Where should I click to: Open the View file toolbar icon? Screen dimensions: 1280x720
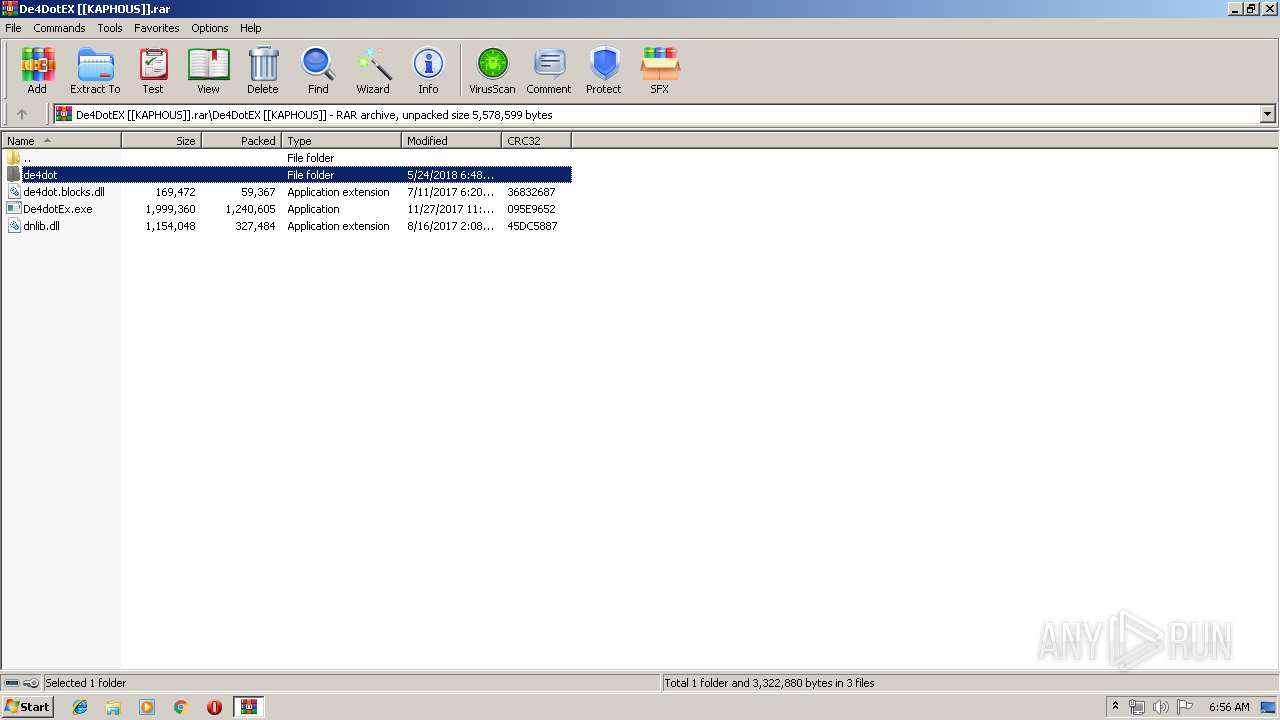[x=208, y=70]
